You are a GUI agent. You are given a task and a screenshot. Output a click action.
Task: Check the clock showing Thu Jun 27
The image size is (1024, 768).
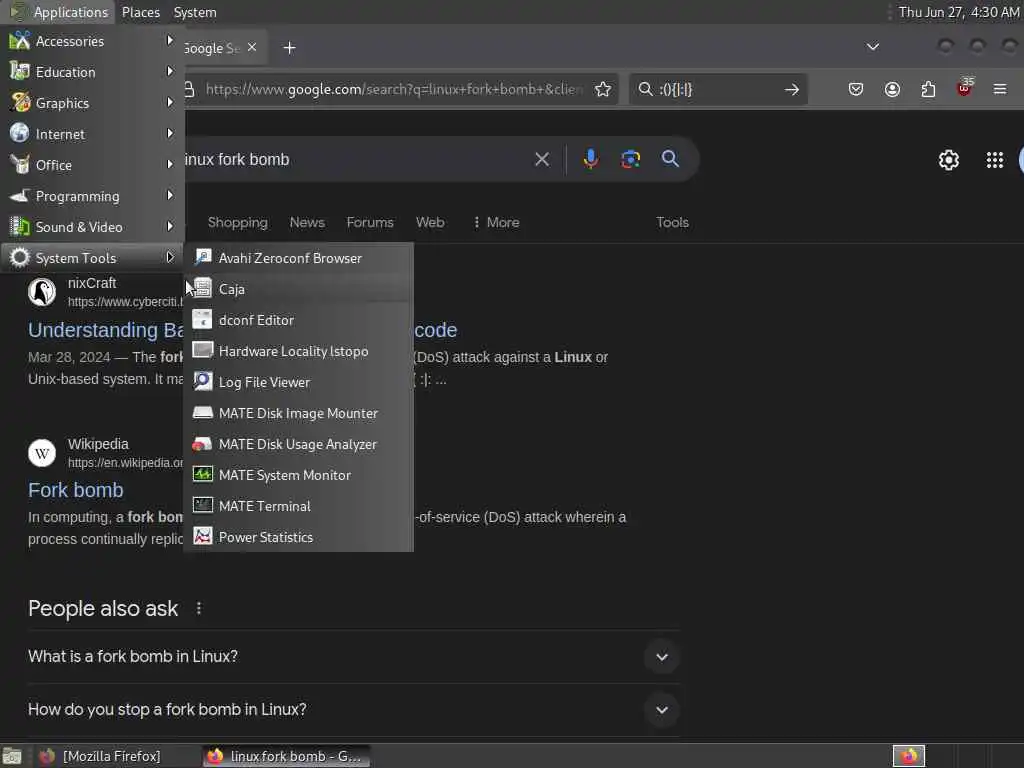pos(958,12)
